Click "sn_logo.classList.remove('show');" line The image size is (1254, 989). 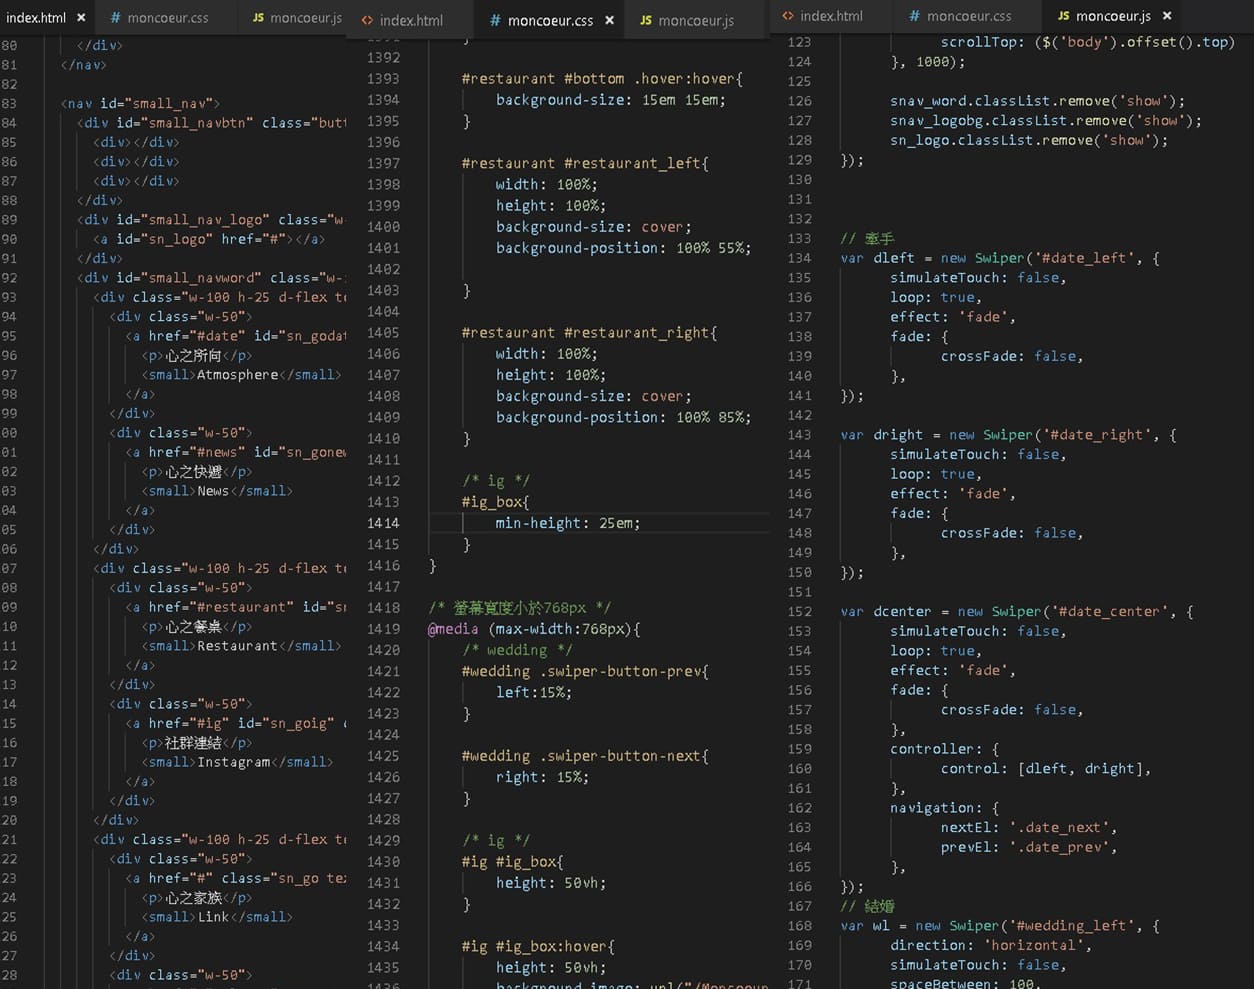pyautogui.click(x=1029, y=140)
